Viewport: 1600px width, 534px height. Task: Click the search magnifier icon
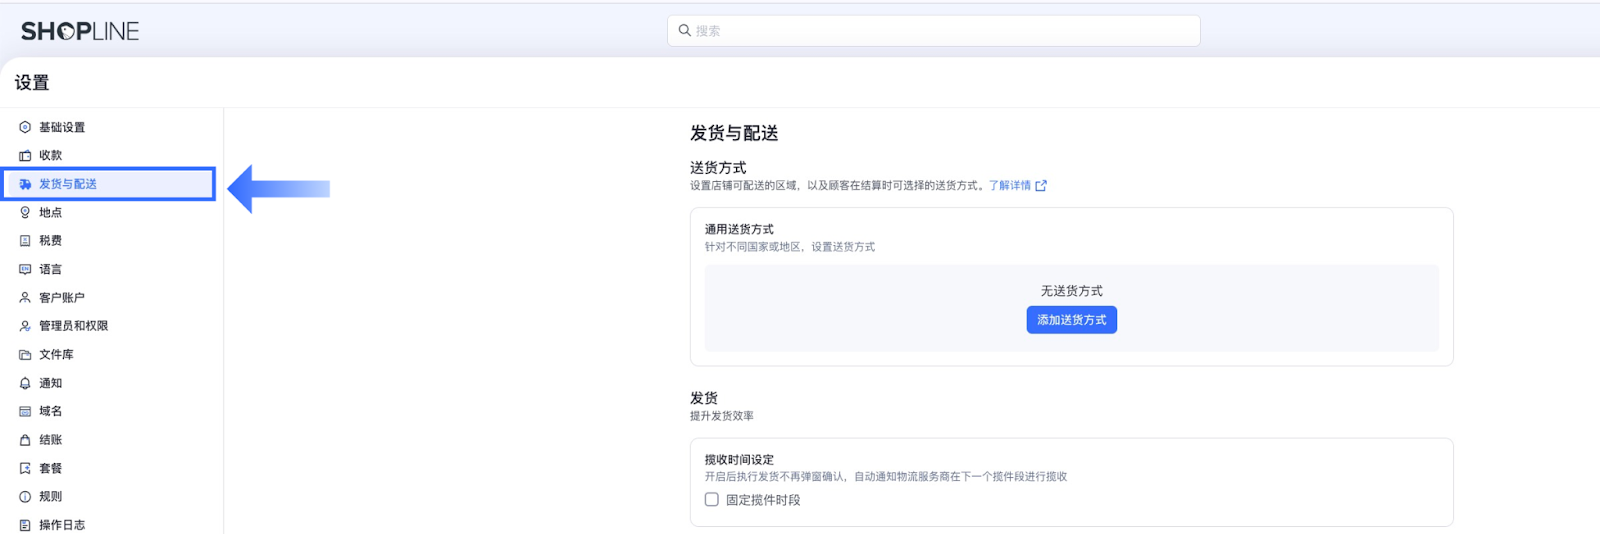point(684,30)
